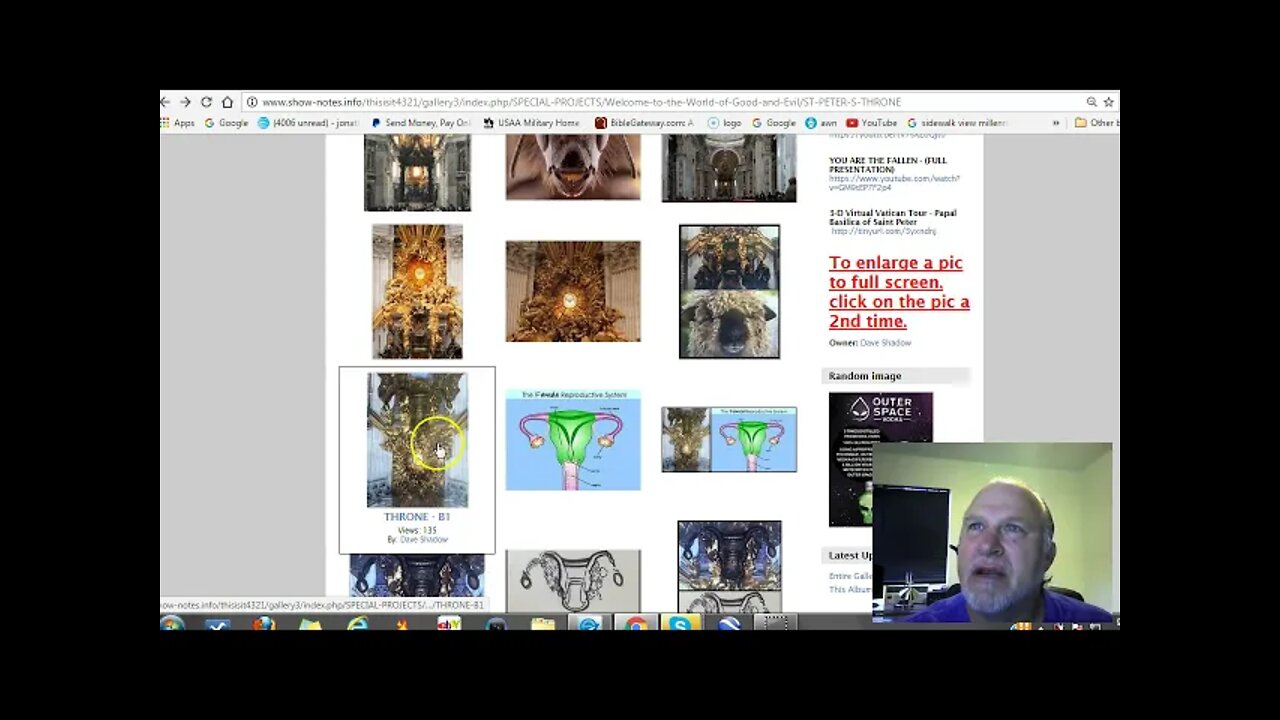Open the logo bookmark

pyautogui.click(x=725, y=123)
